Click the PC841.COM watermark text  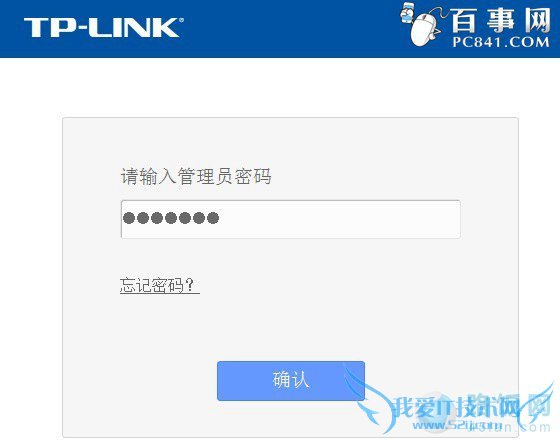point(501,42)
